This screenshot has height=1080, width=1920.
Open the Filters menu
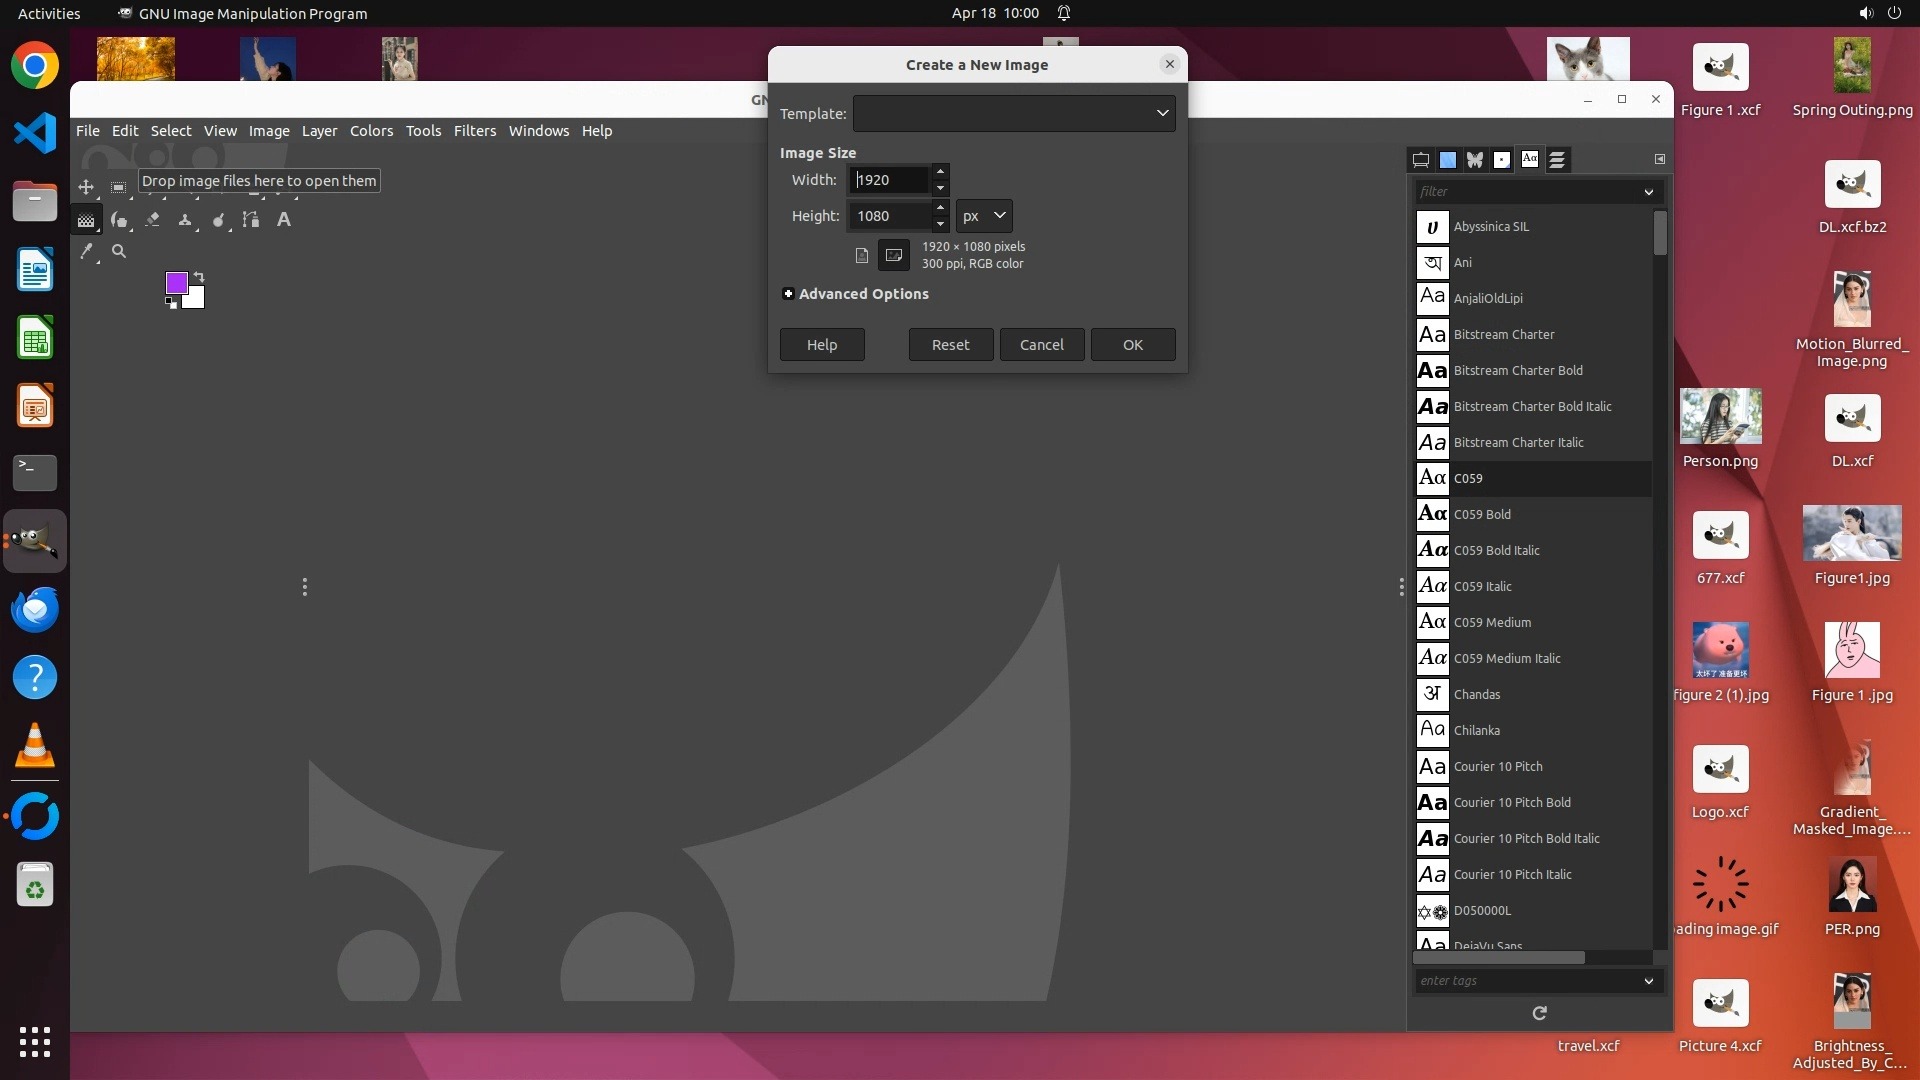click(x=474, y=131)
